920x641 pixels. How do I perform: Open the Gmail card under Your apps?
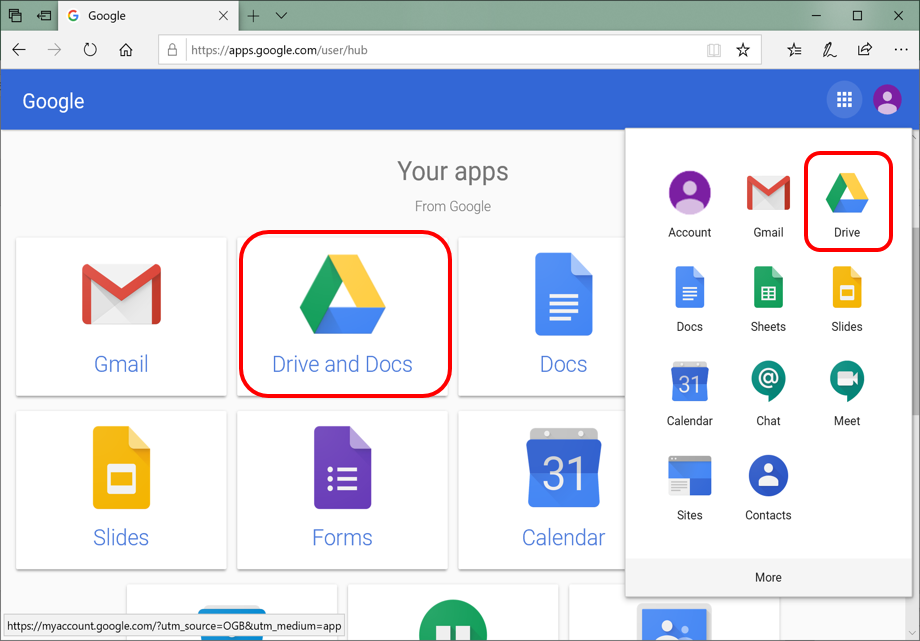[121, 316]
